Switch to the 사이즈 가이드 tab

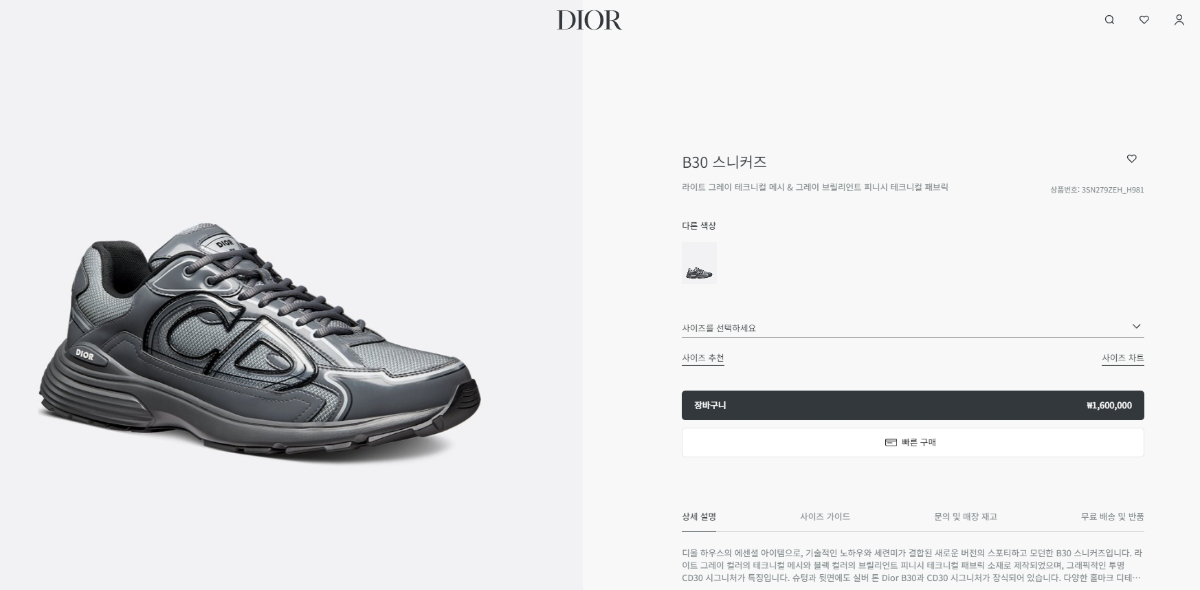click(825, 517)
